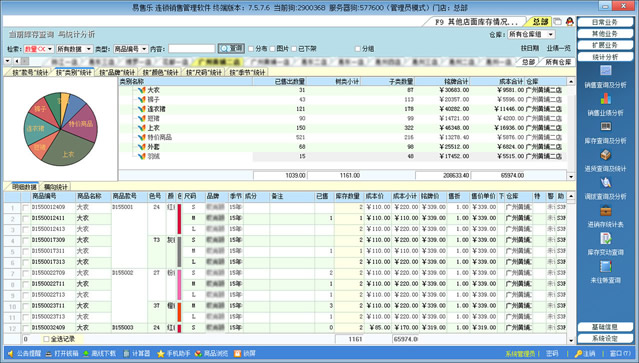The width and height of the screenshot is (639, 363).
Task: Check the 全选记录 checkbox
Action: point(46,339)
